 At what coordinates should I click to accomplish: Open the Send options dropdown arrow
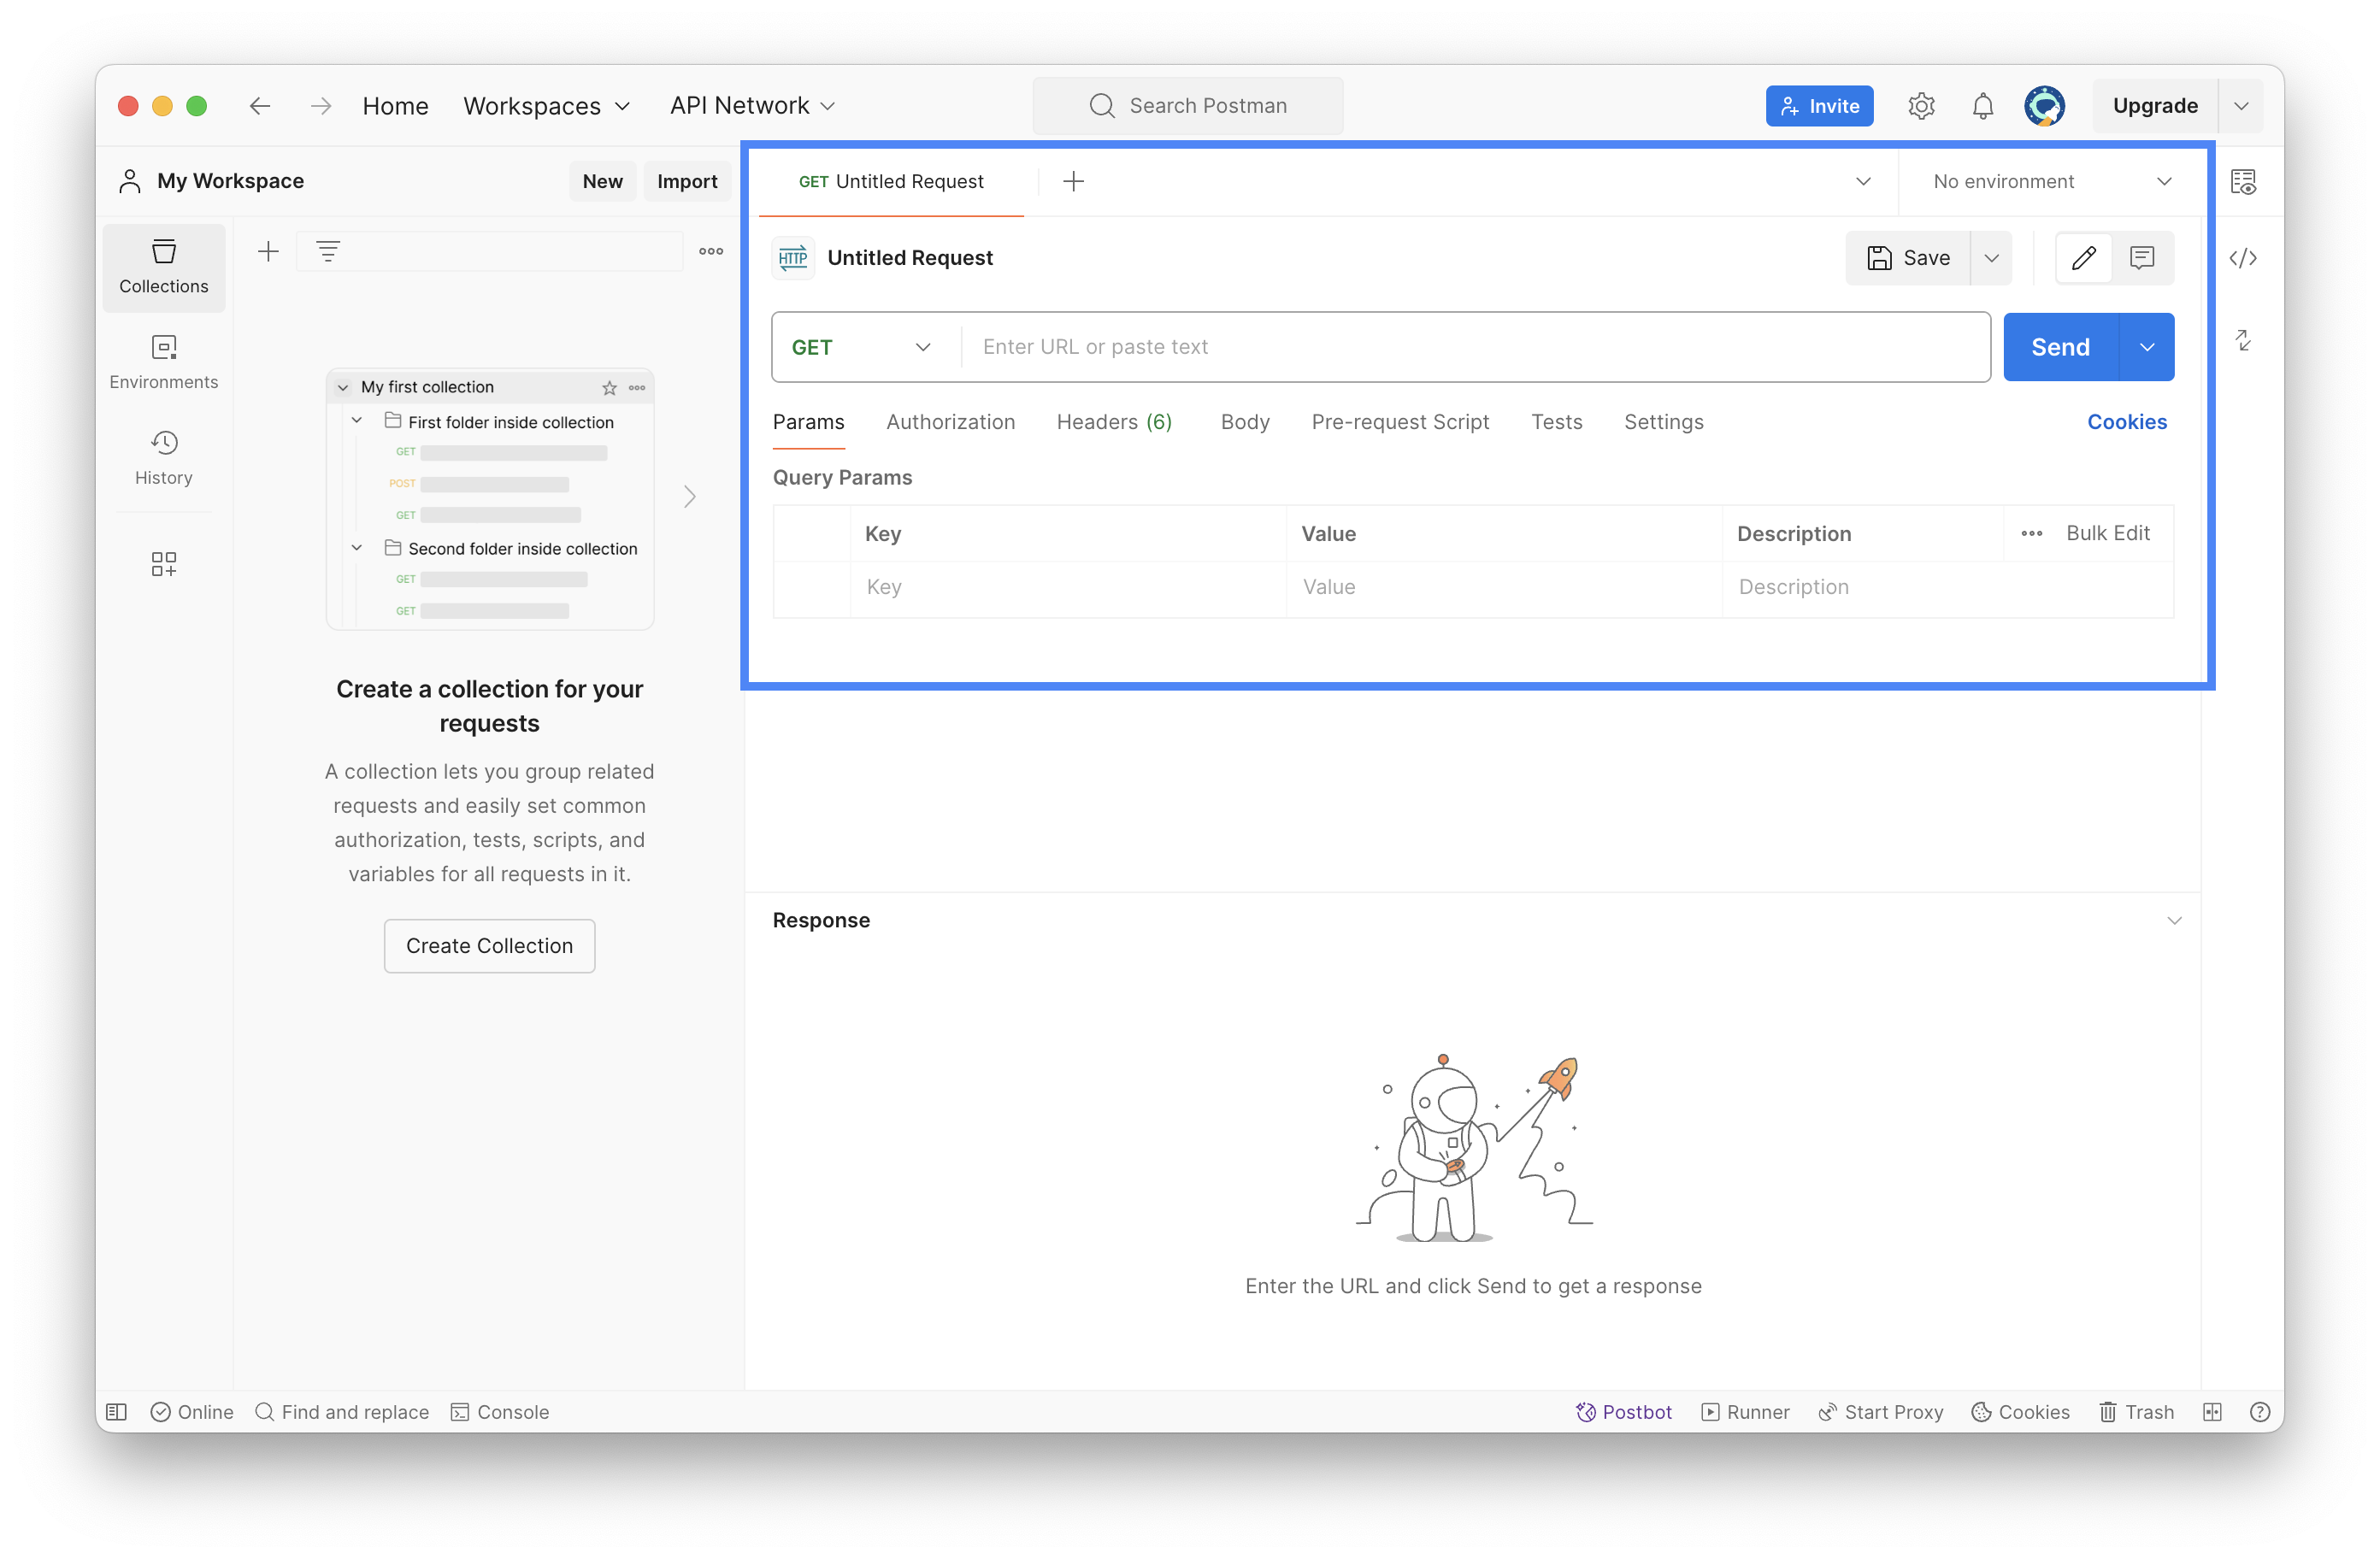pos(2146,347)
